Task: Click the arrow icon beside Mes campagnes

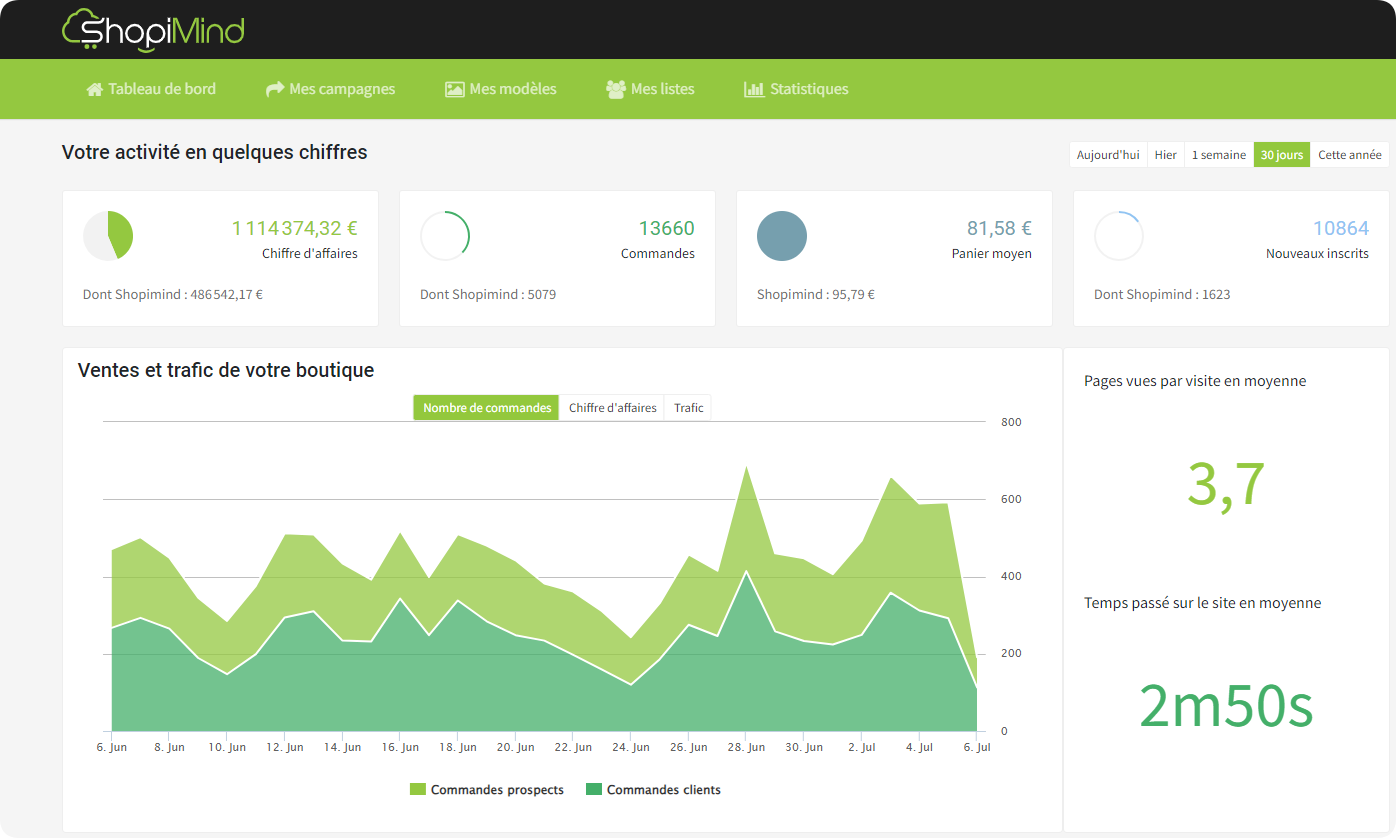Action: [275, 89]
